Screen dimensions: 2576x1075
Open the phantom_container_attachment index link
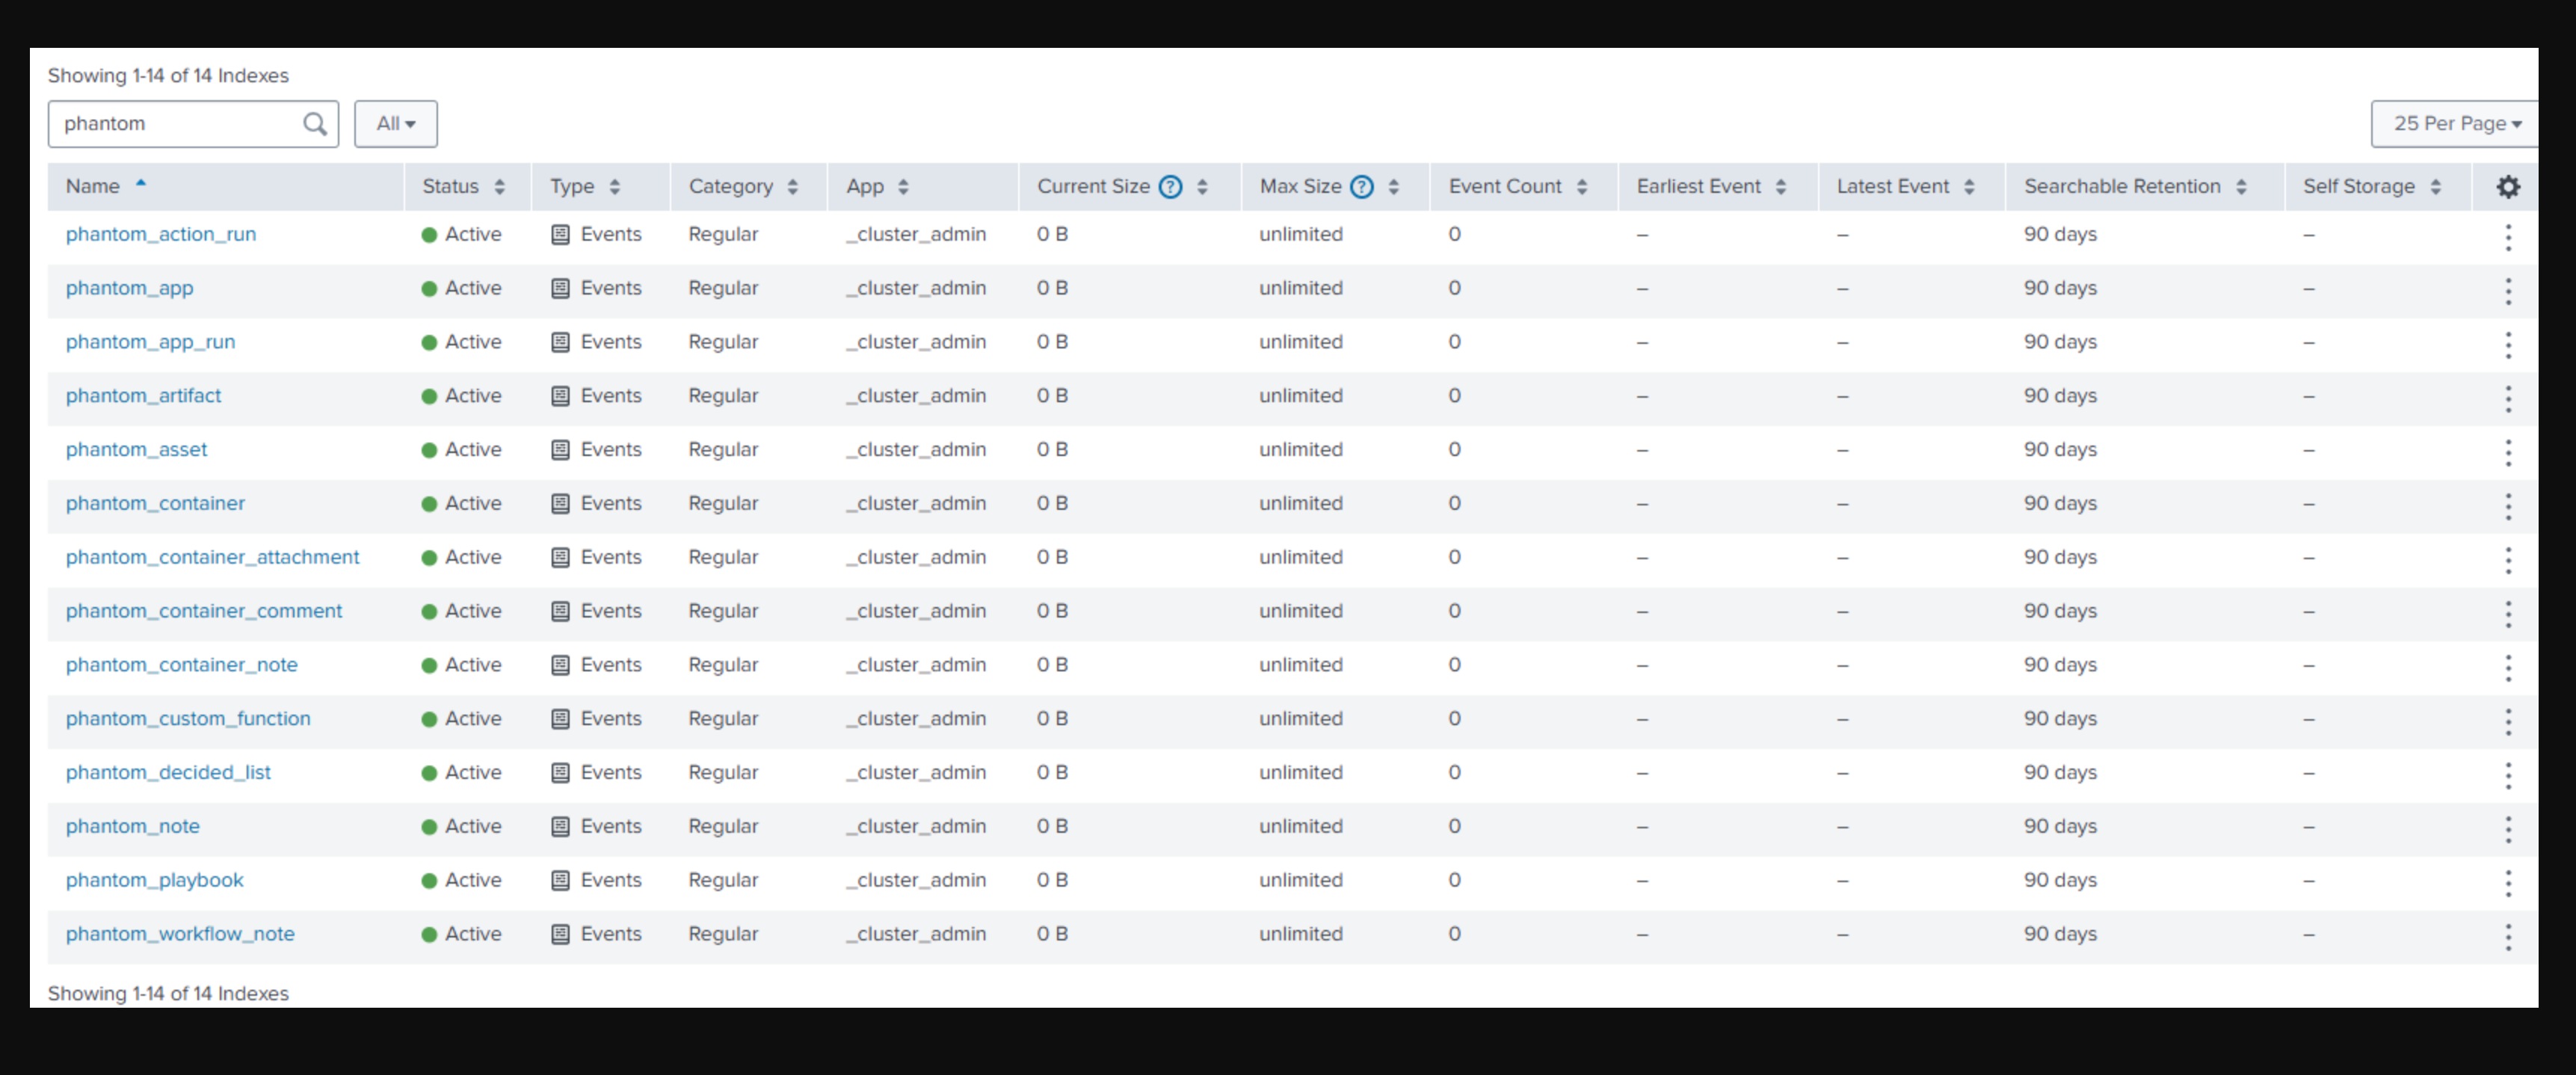tap(212, 557)
